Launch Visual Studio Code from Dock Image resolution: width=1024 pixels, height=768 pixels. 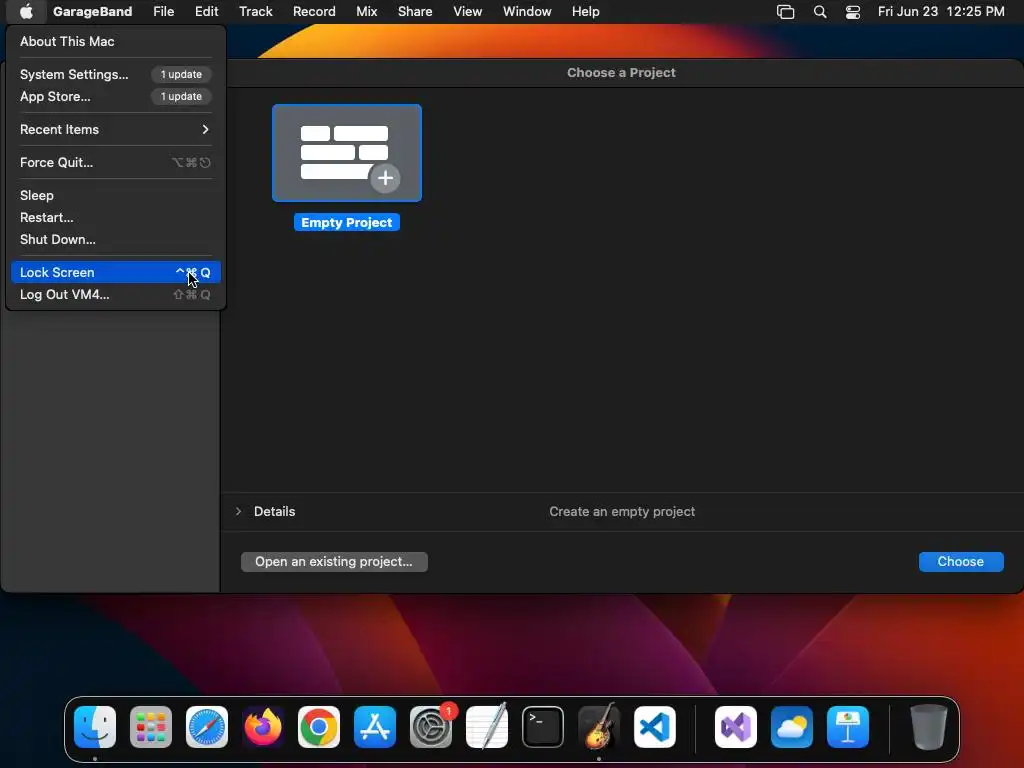[x=655, y=727]
